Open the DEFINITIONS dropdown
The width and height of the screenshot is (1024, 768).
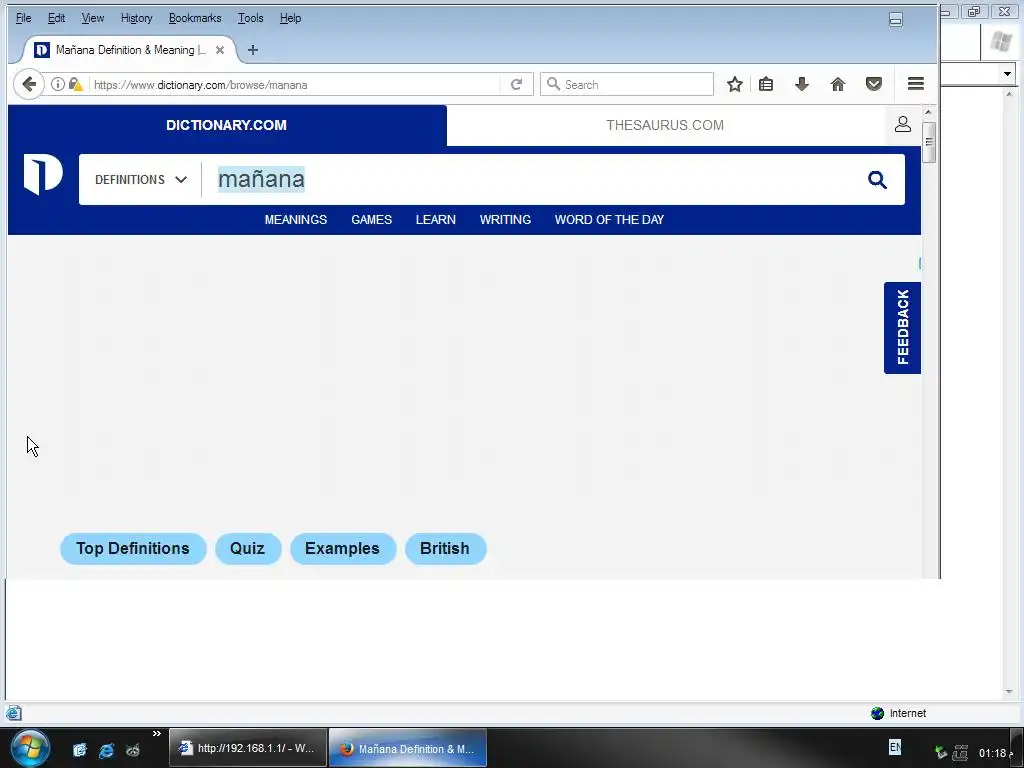pyautogui.click(x=140, y=180)
